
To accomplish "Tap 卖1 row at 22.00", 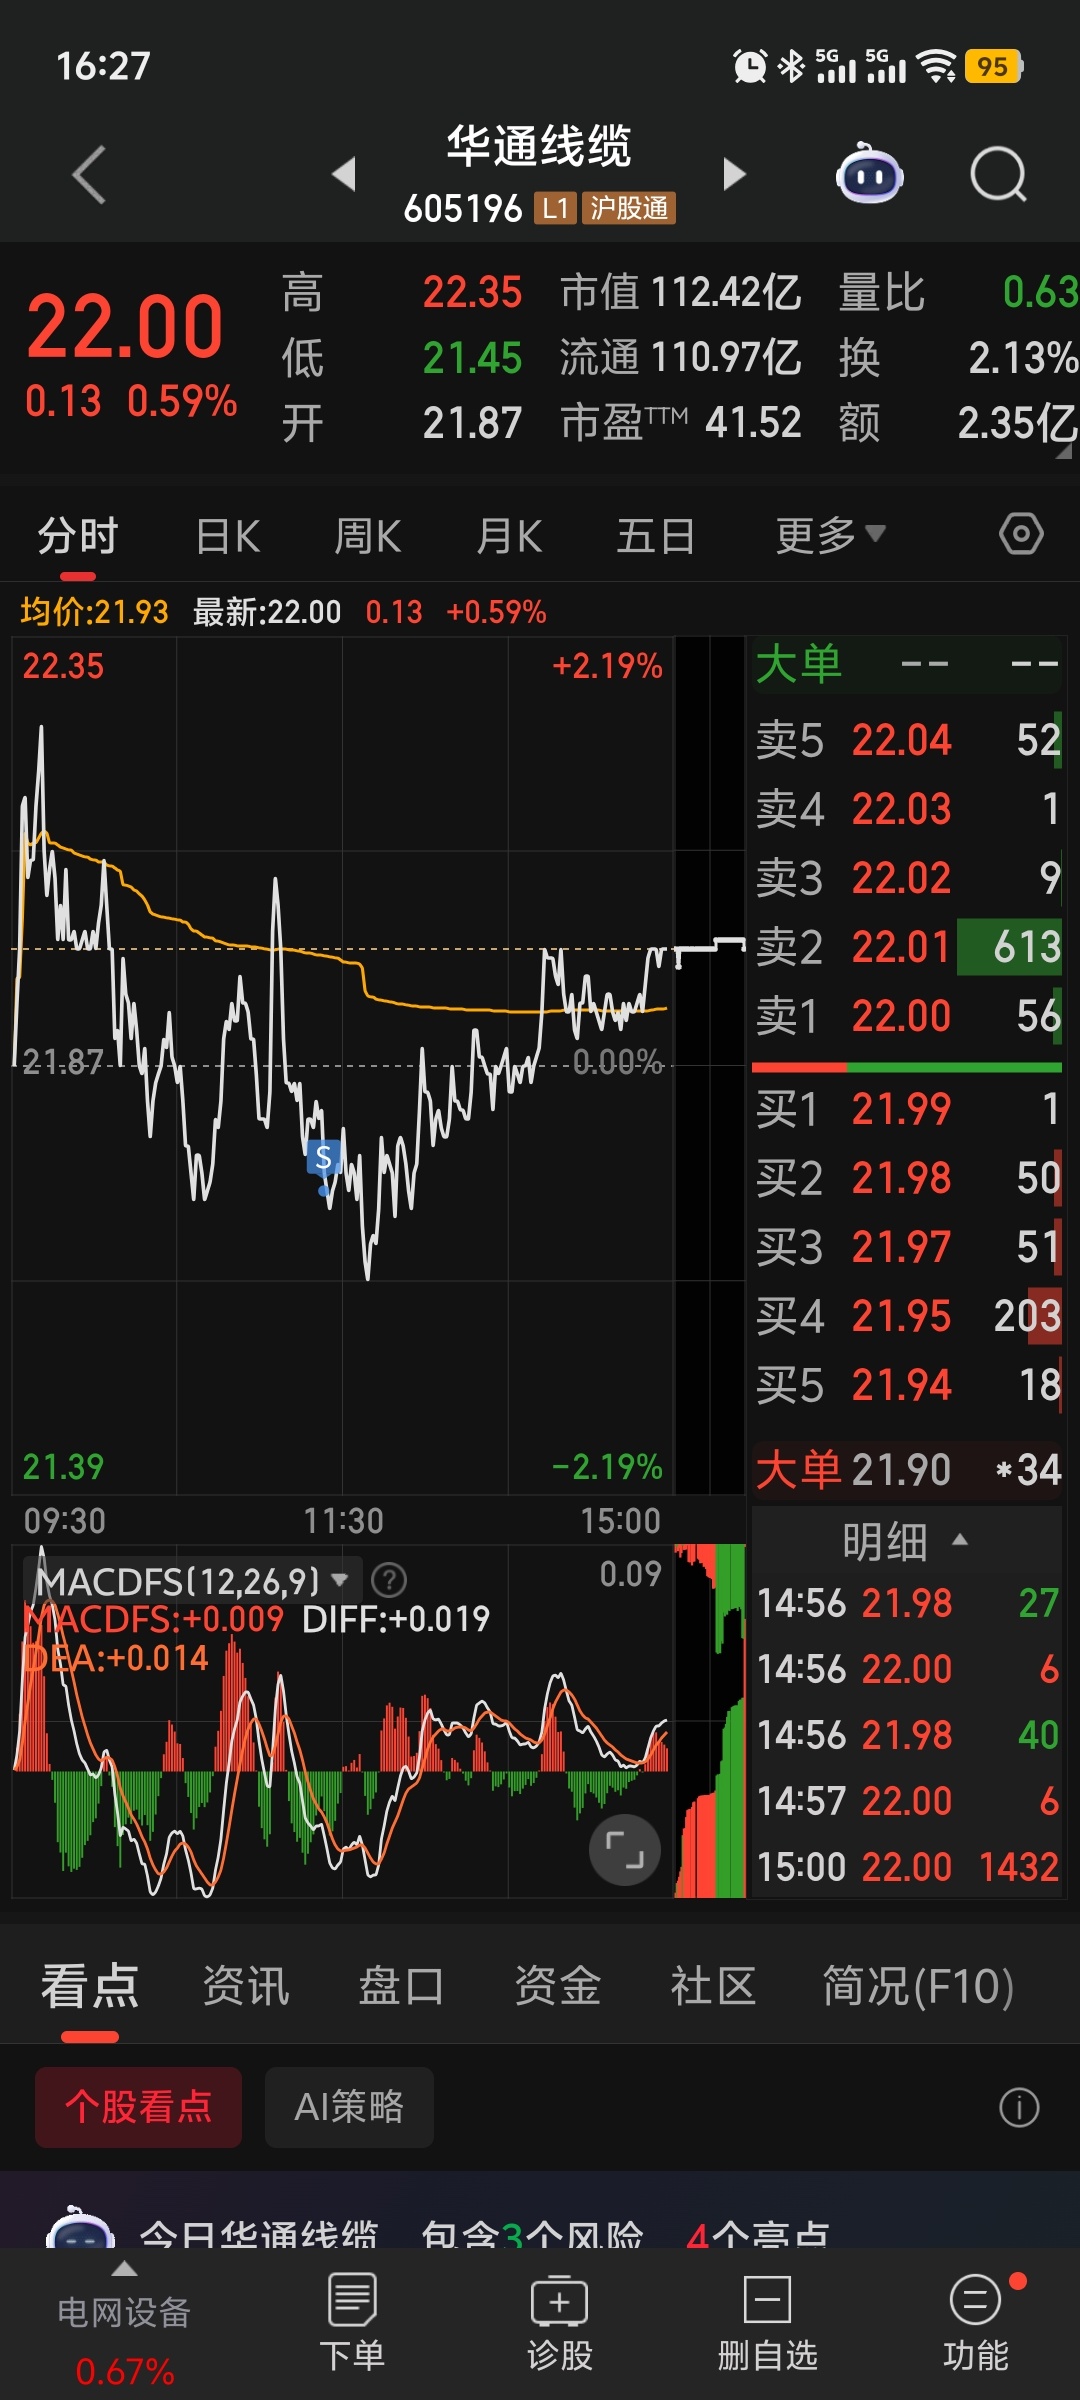I will pos(907,1016).
